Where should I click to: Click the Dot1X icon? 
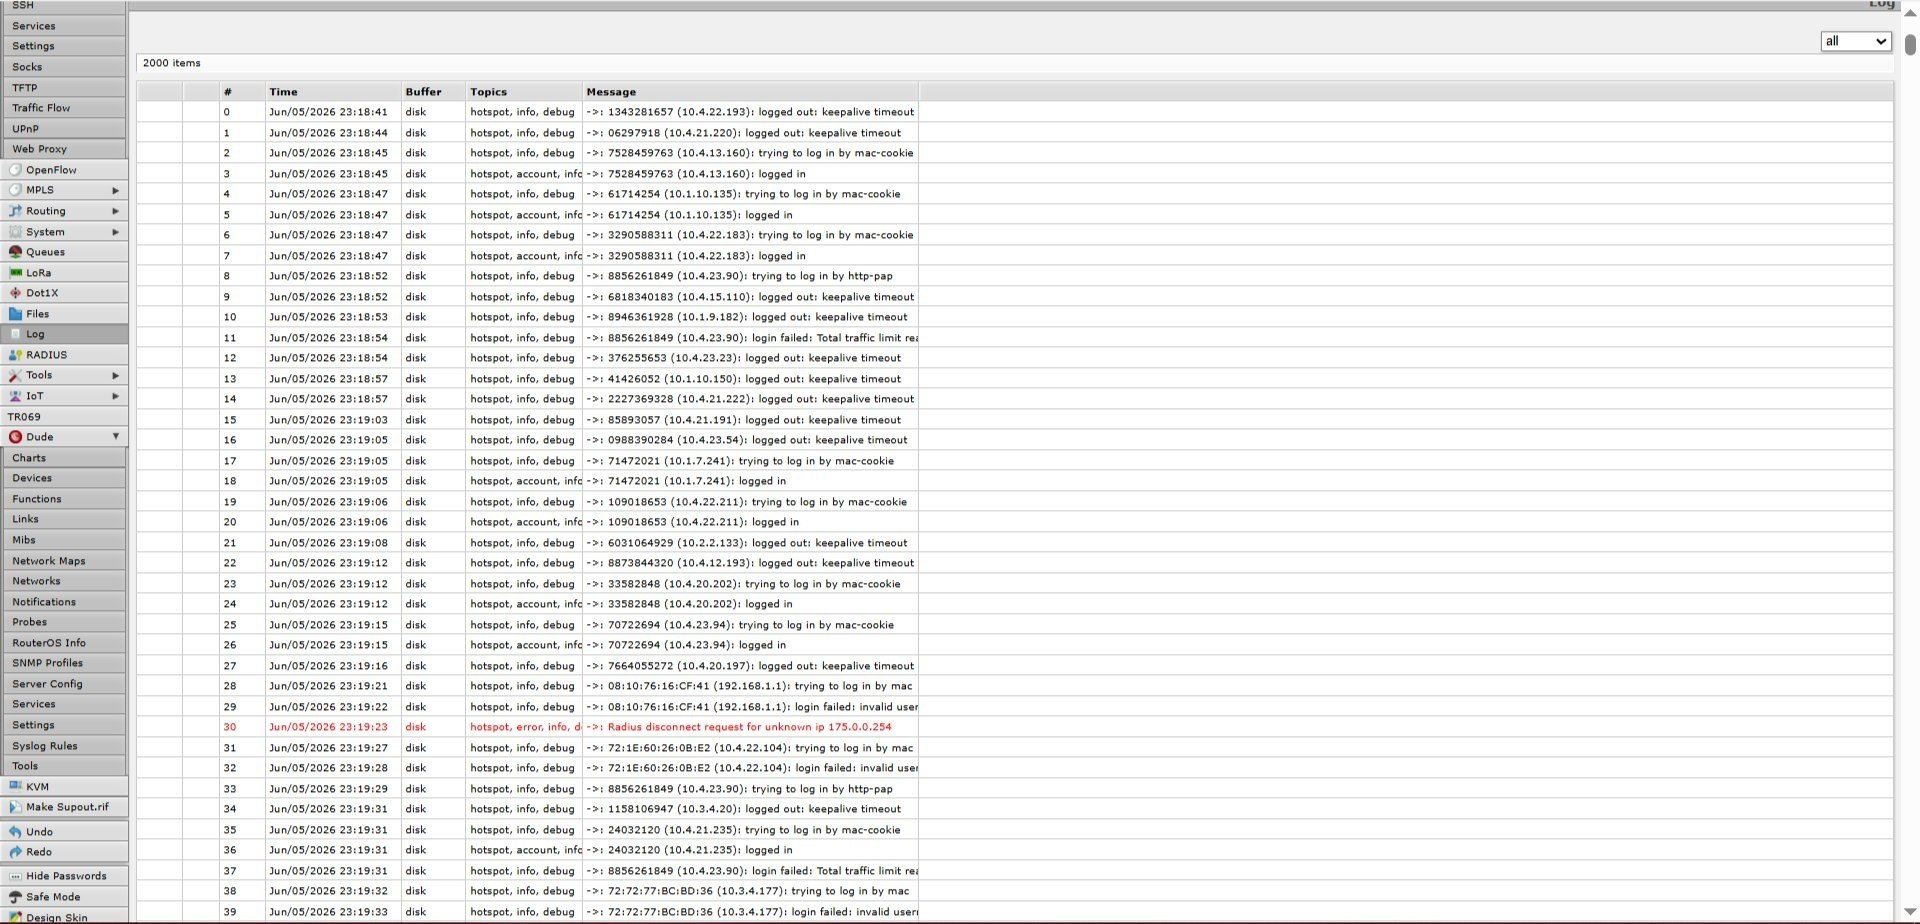(15, 293)
